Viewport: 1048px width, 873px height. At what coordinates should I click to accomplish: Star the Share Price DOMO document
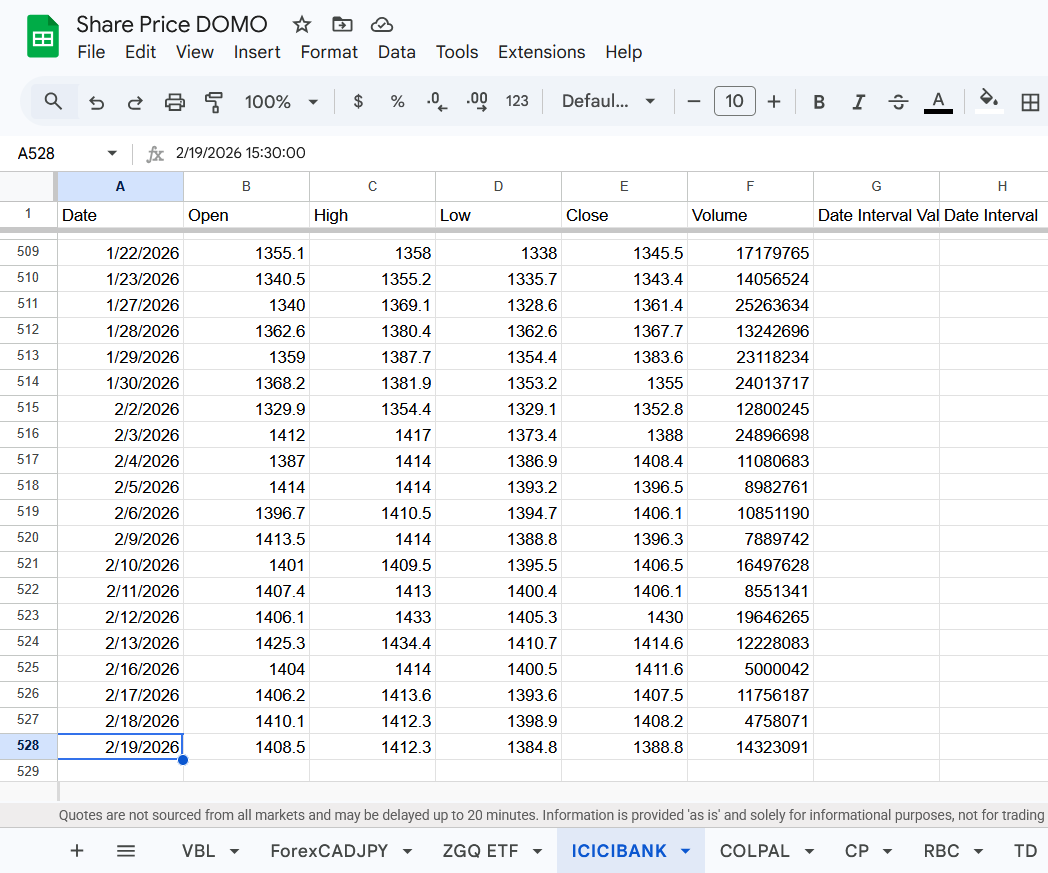pos(301,25)
